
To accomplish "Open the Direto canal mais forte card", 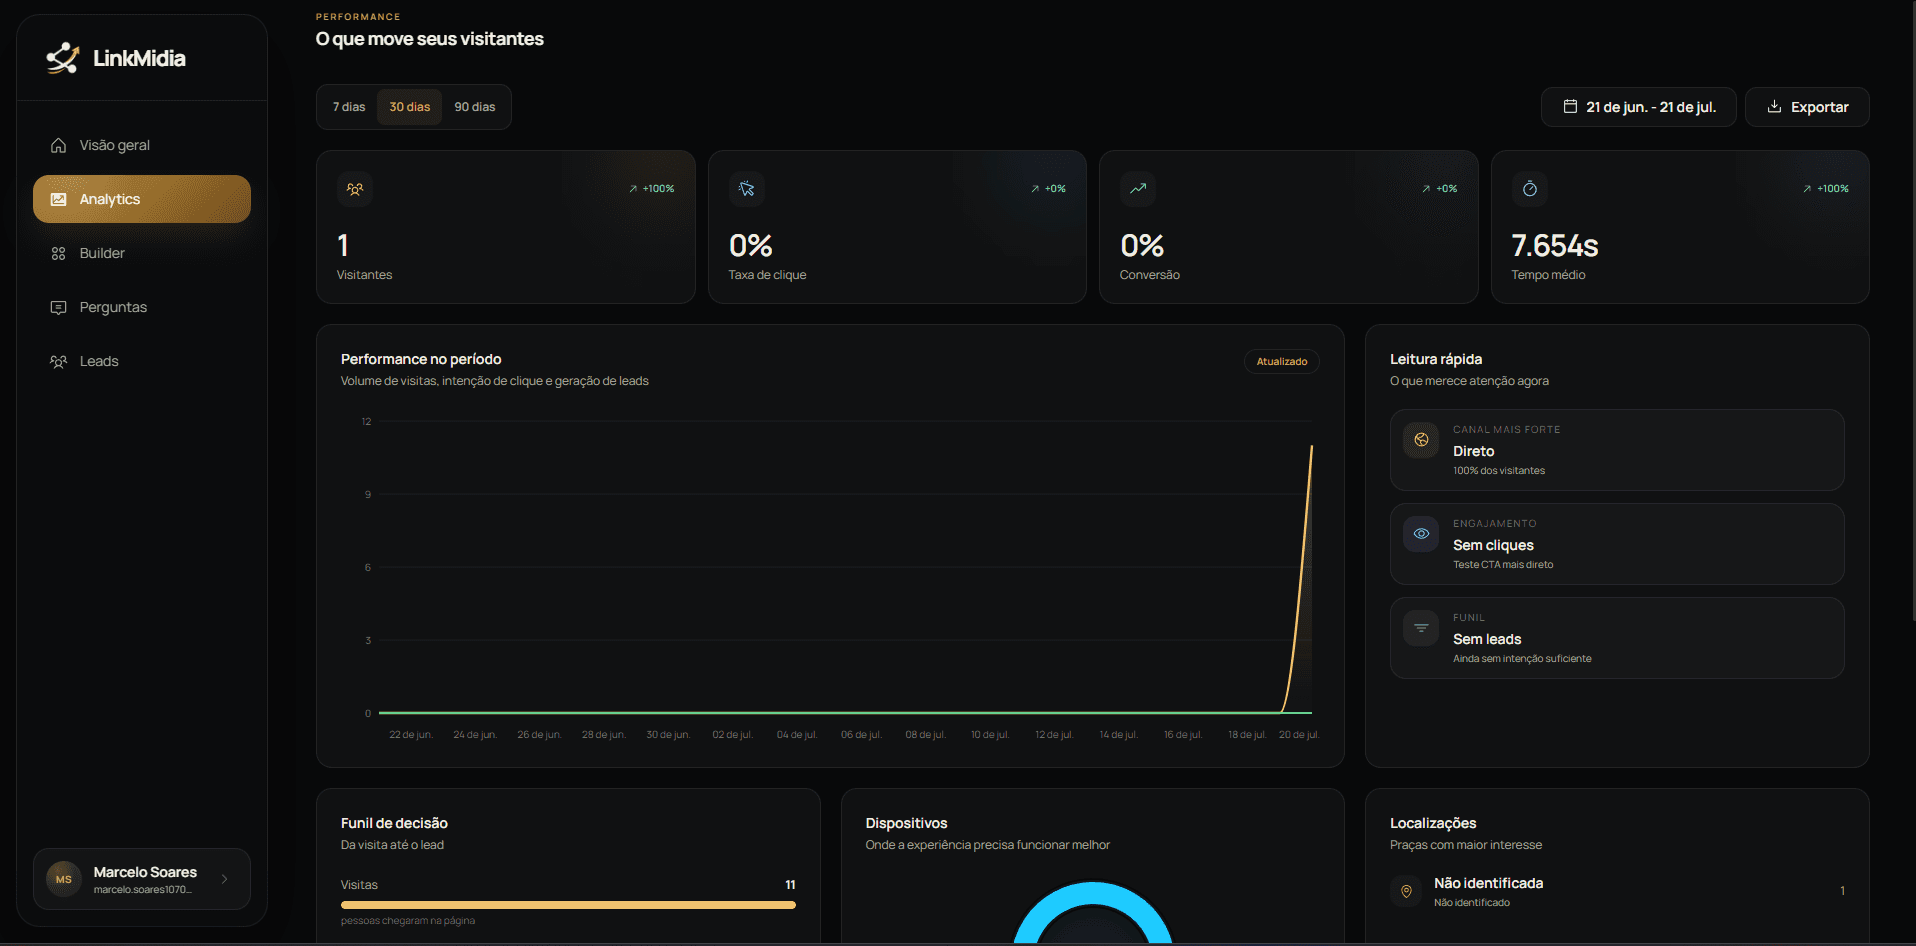I will [x=1617, y=450].
